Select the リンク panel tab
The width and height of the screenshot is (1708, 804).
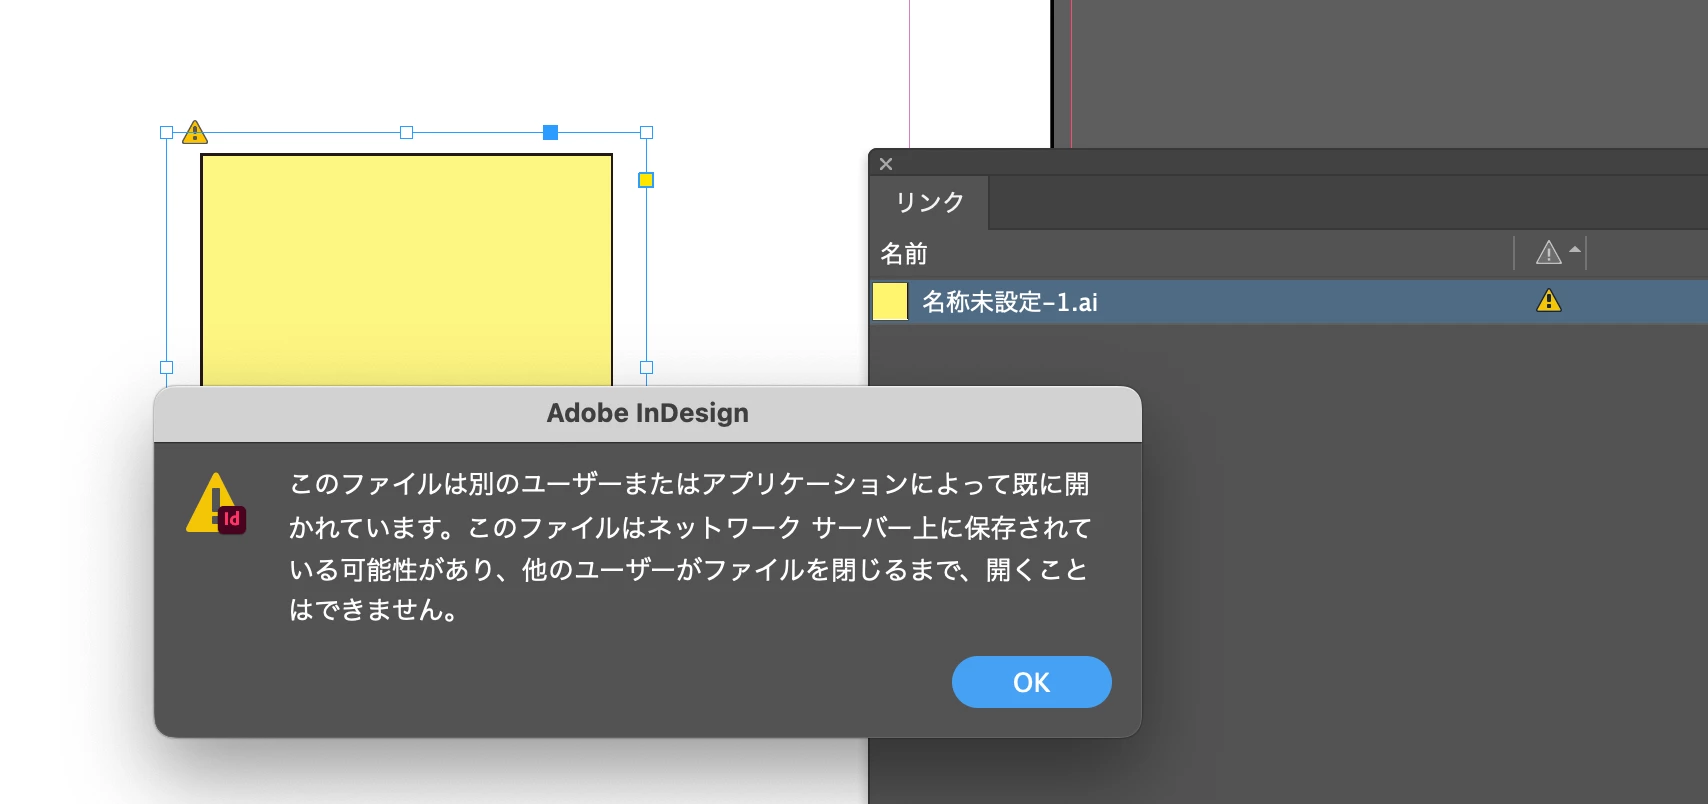tap(929, 202)
